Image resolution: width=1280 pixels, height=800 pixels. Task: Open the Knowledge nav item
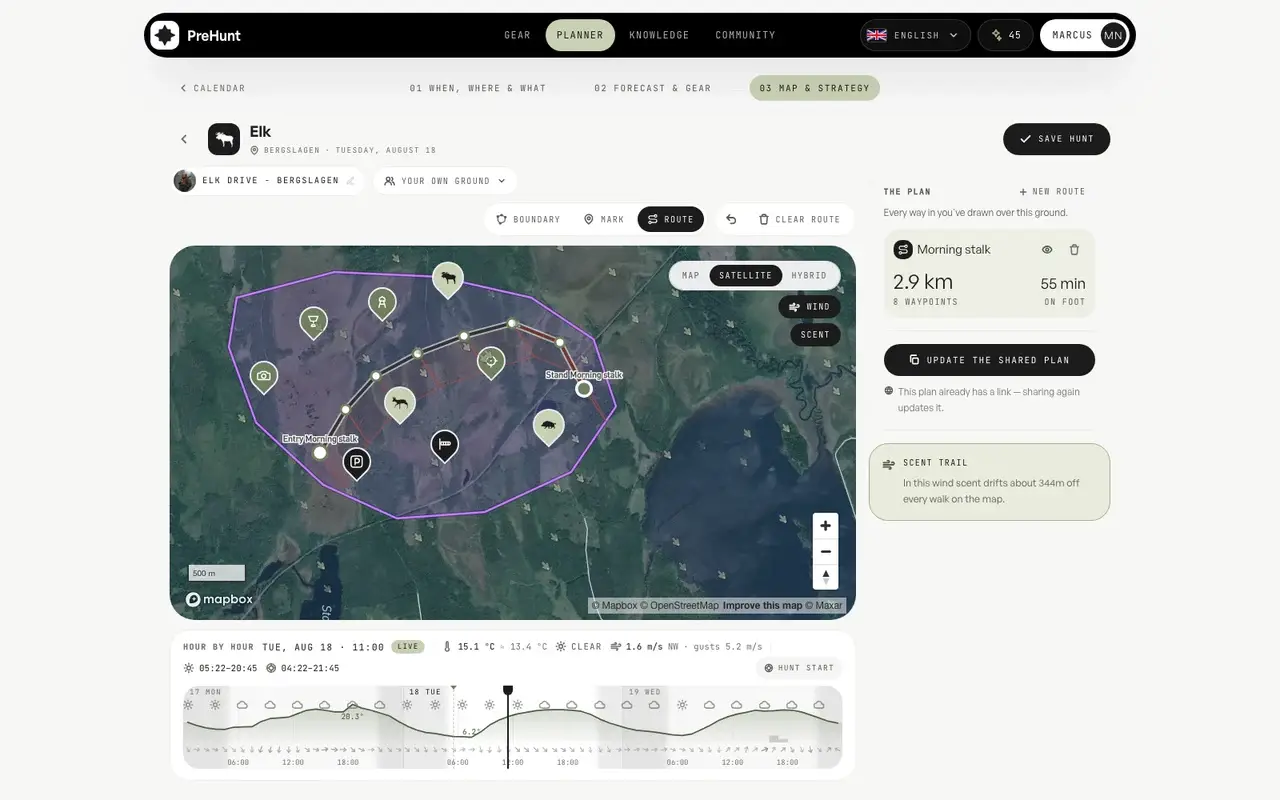click(x=659, y=35)
